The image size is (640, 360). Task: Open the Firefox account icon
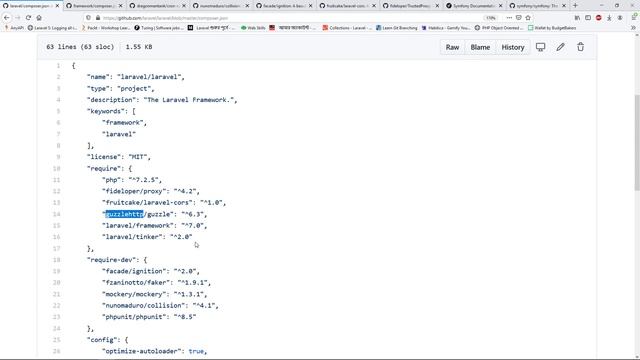coord(620,18)
